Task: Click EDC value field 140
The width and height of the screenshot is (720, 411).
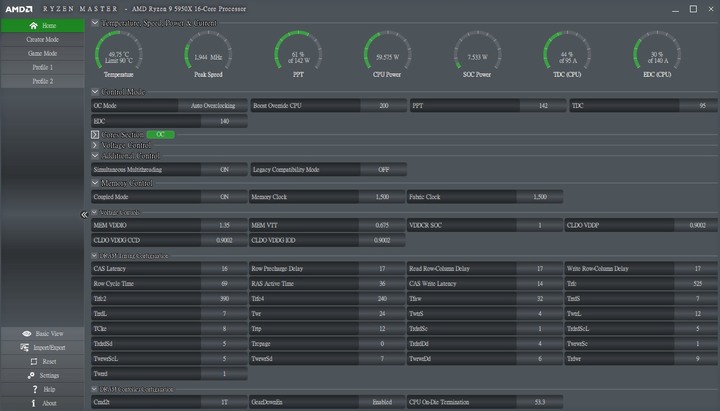Action: tap(224, 121)
